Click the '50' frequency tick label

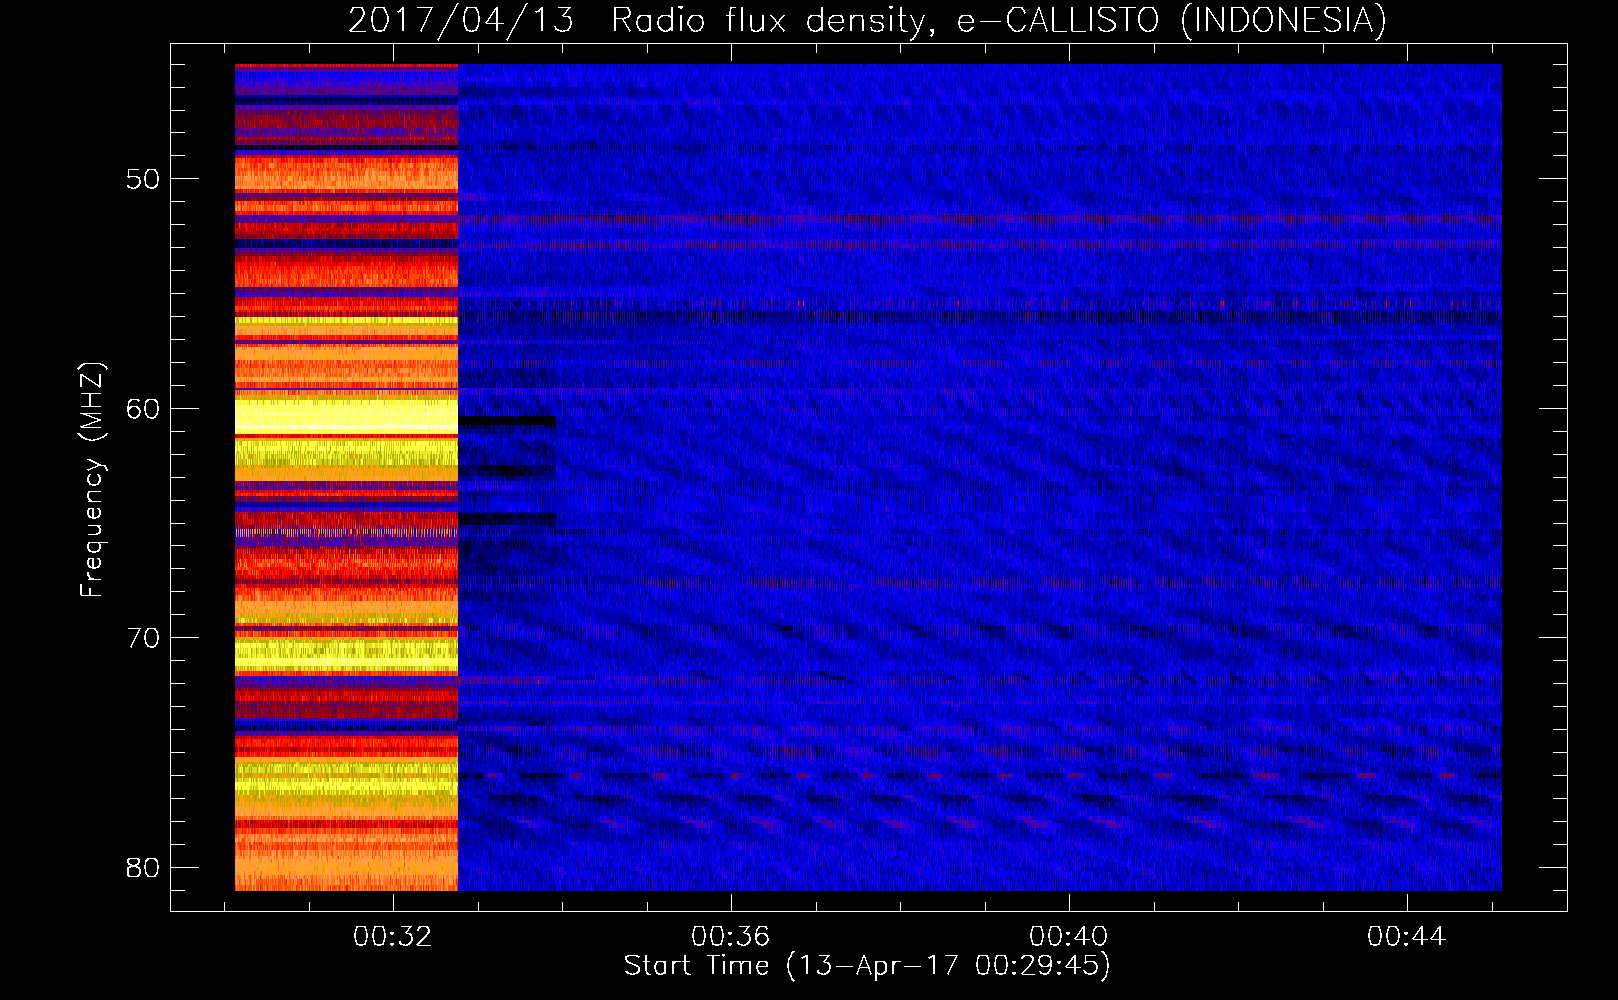click(143, 179)
